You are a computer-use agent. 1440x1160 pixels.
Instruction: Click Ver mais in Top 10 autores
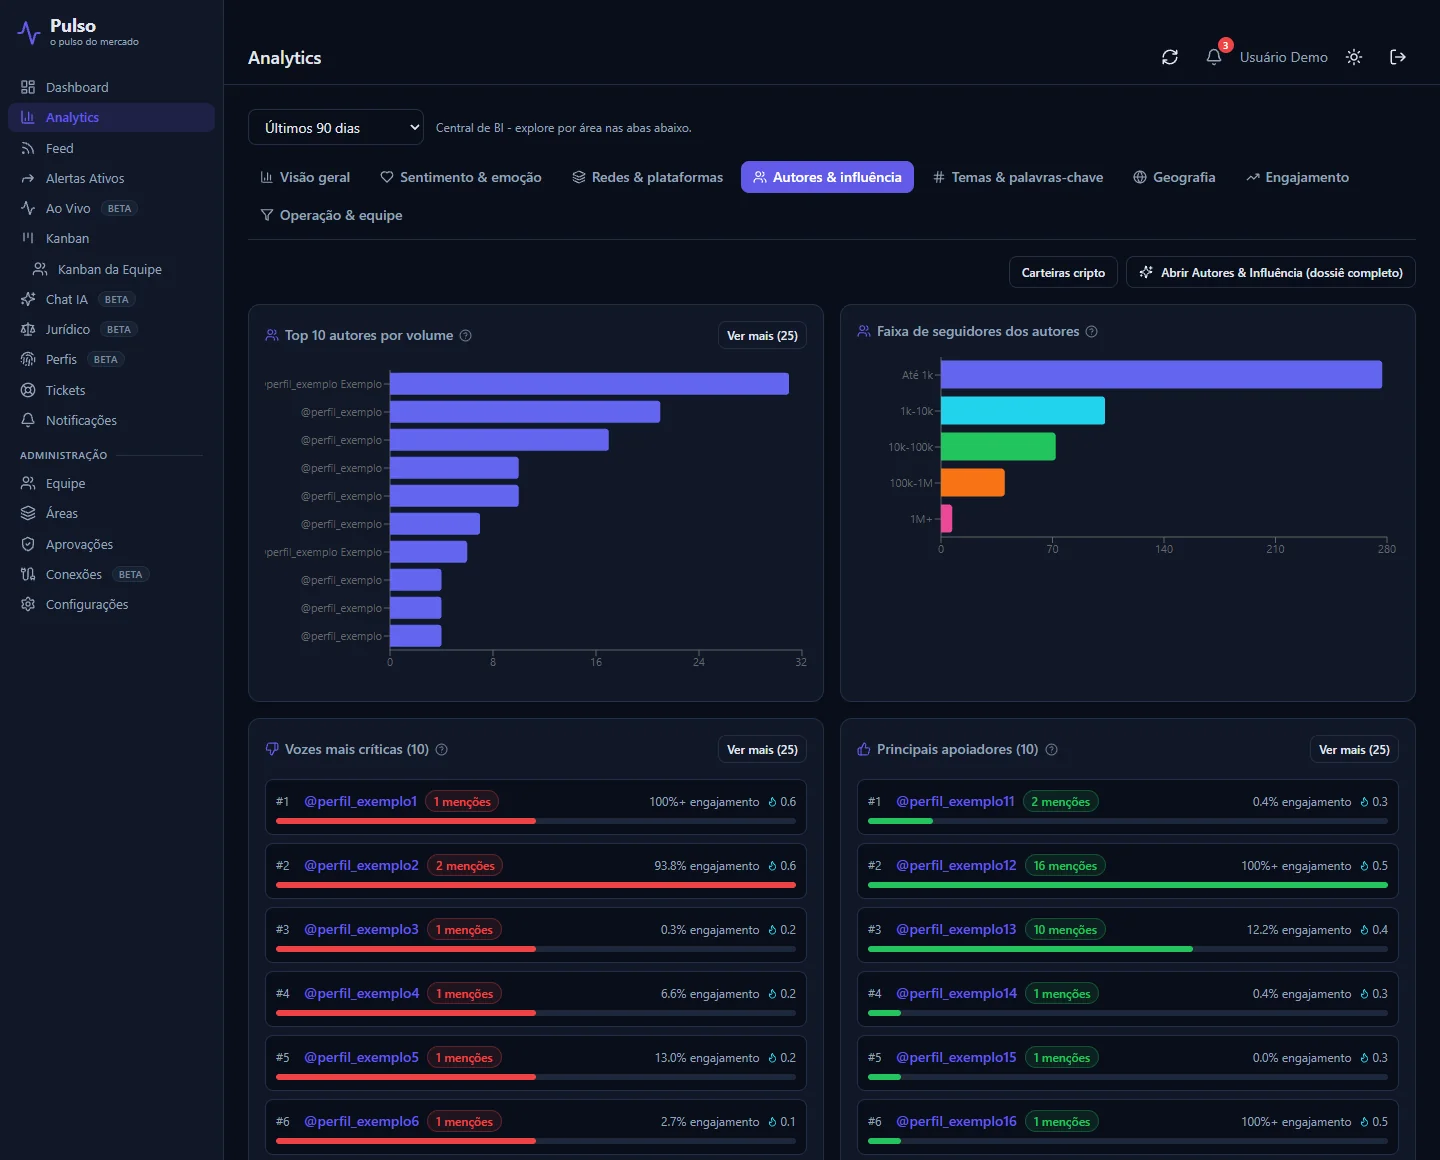click(762, 335)
